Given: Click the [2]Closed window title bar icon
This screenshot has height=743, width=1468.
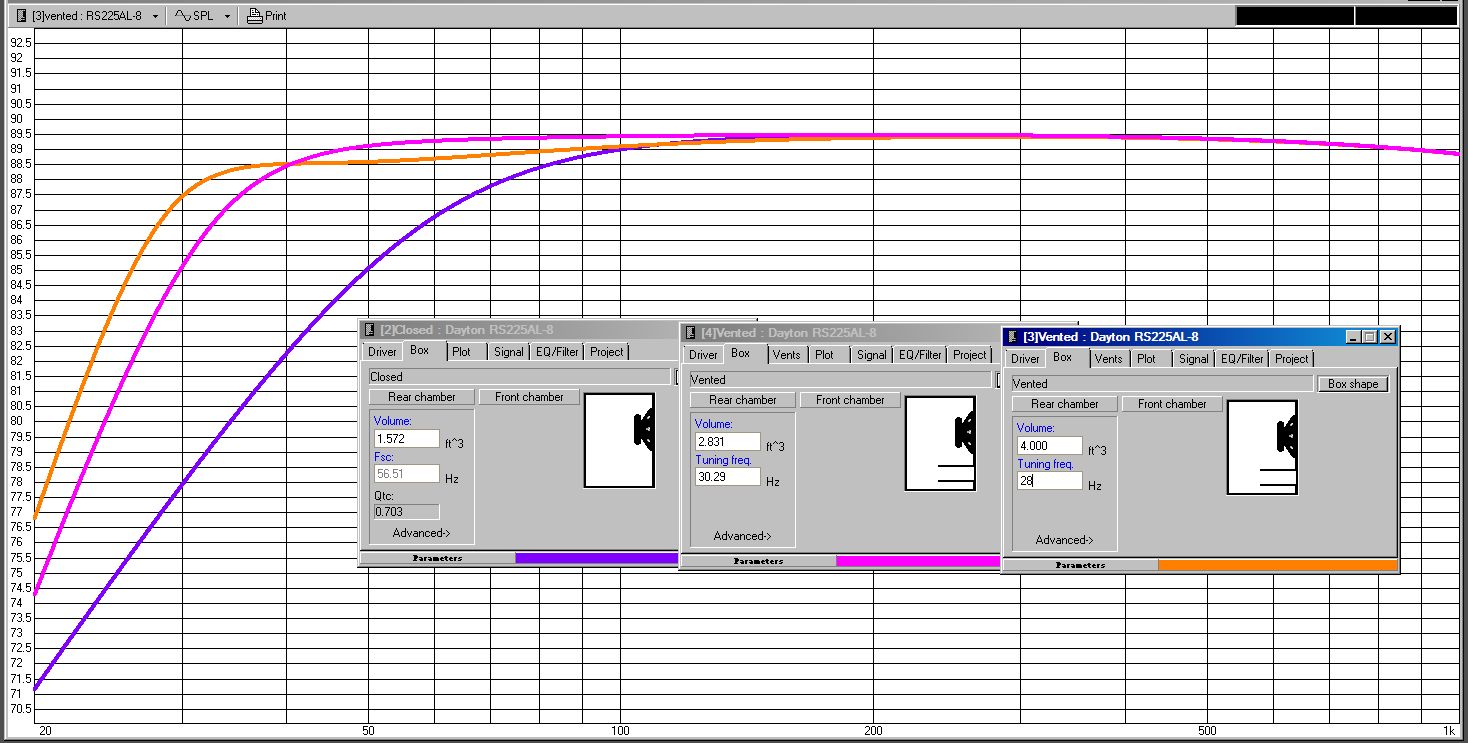Looking at the screenshot, I should click(369, 330).
